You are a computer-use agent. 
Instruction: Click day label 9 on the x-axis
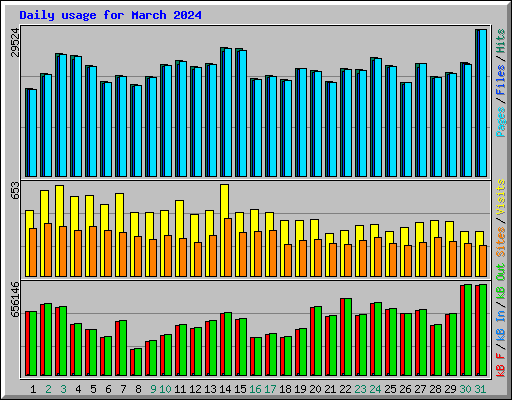tap(153, 389)
